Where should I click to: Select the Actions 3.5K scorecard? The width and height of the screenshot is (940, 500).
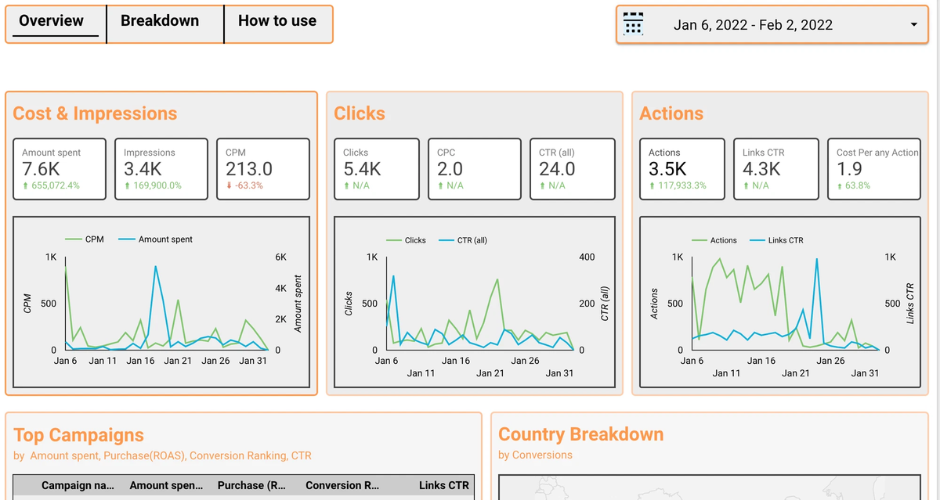[682, 169]
